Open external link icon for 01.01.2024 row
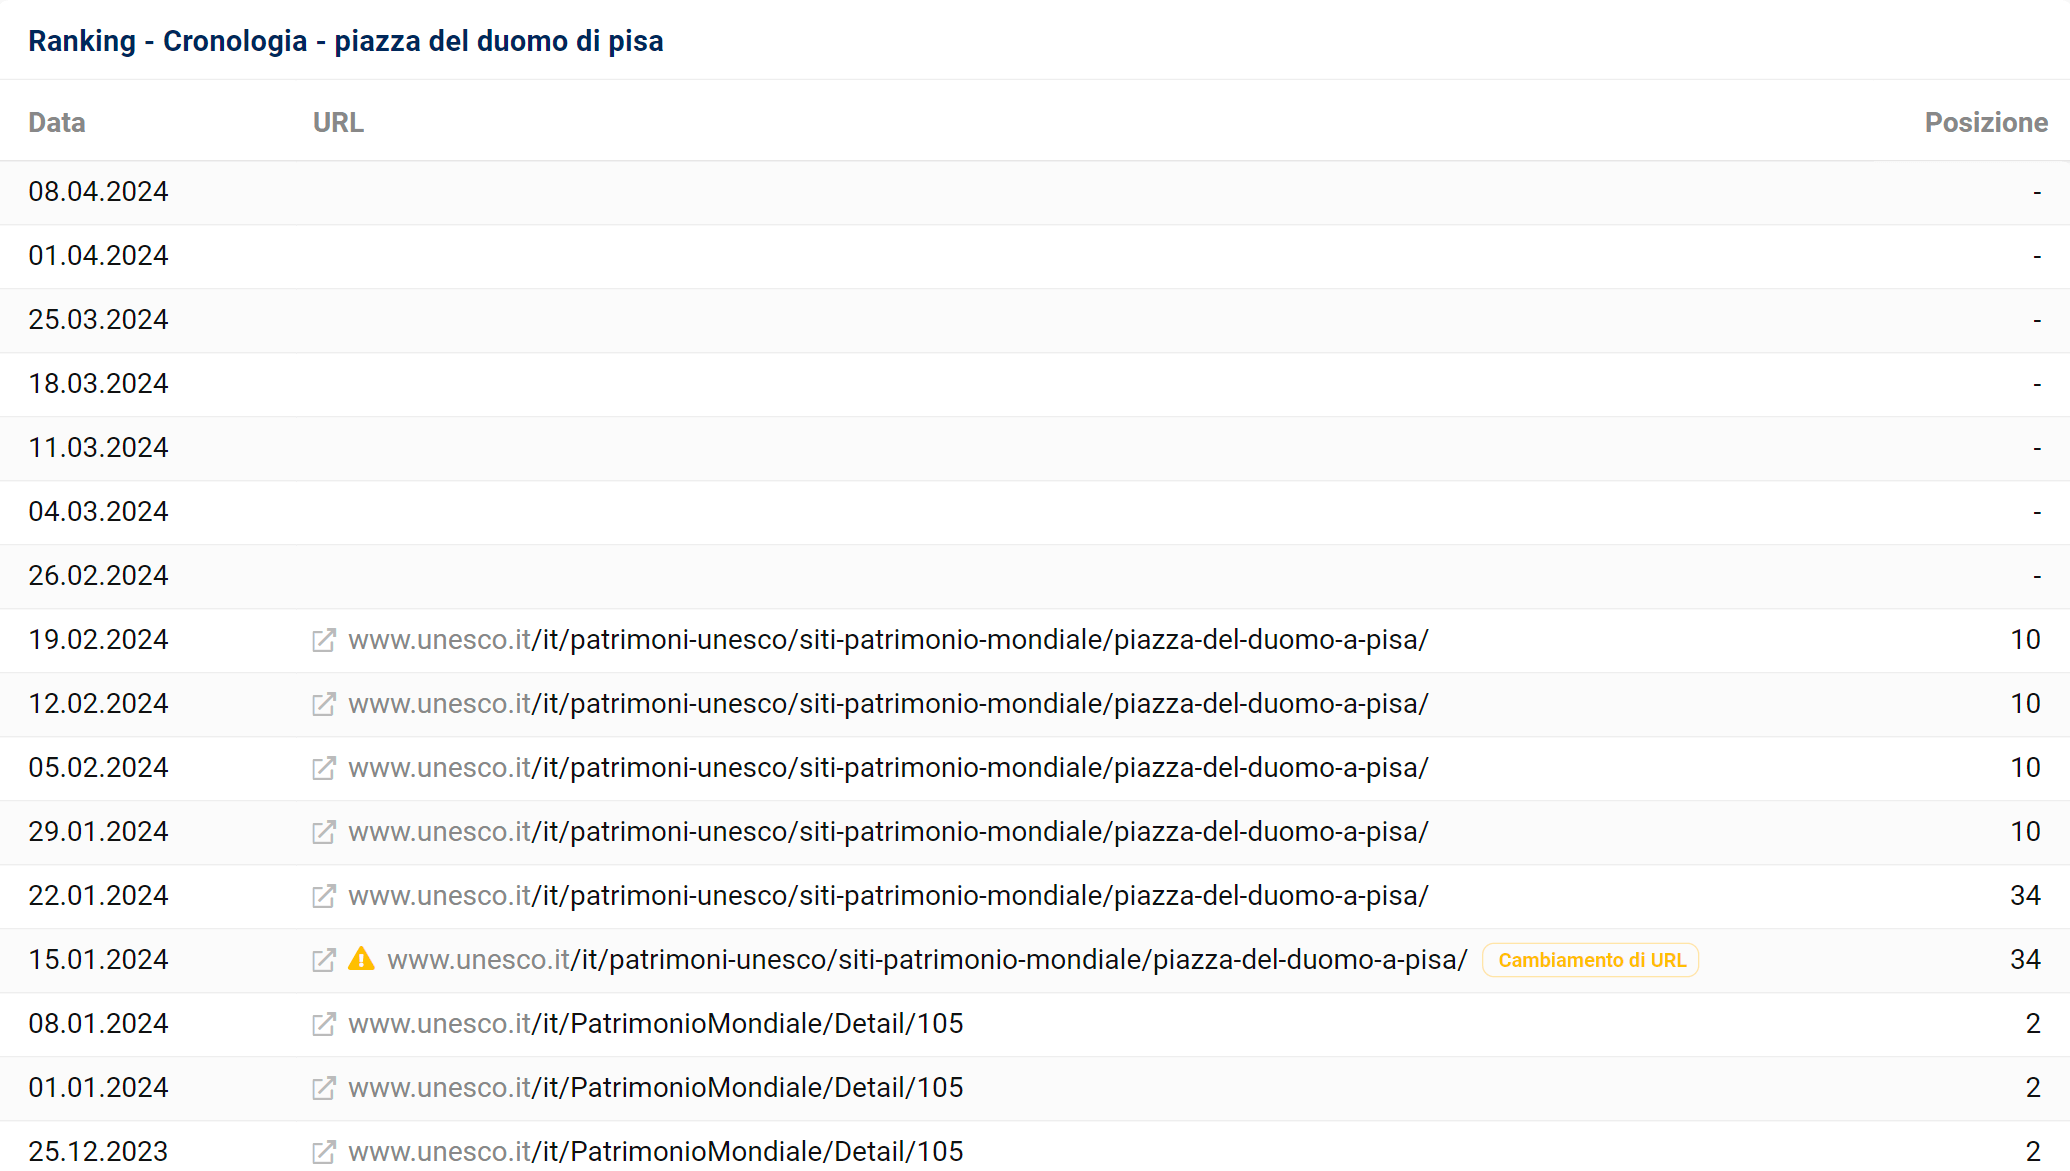This screenshot has width=2070, height=1171. tap(323, 1089)
